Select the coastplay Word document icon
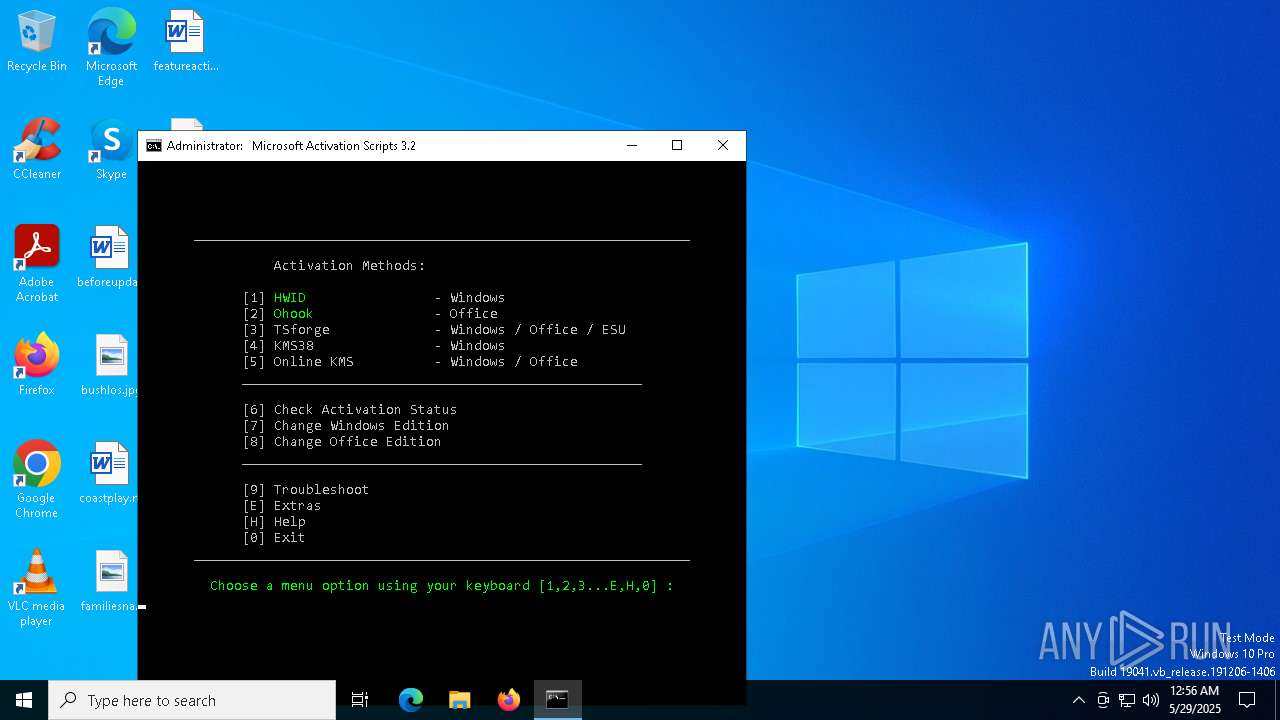 click(x=108, y=474)
